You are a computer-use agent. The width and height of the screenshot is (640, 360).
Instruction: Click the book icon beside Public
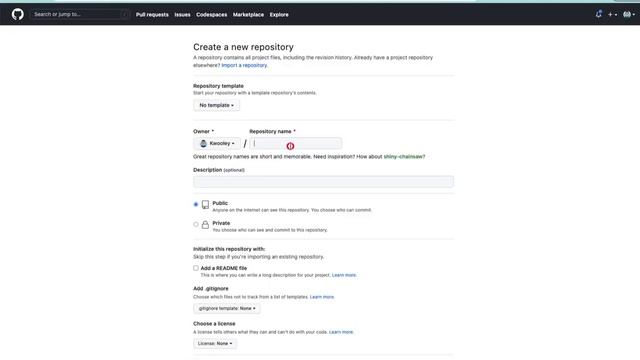[205, 204]
